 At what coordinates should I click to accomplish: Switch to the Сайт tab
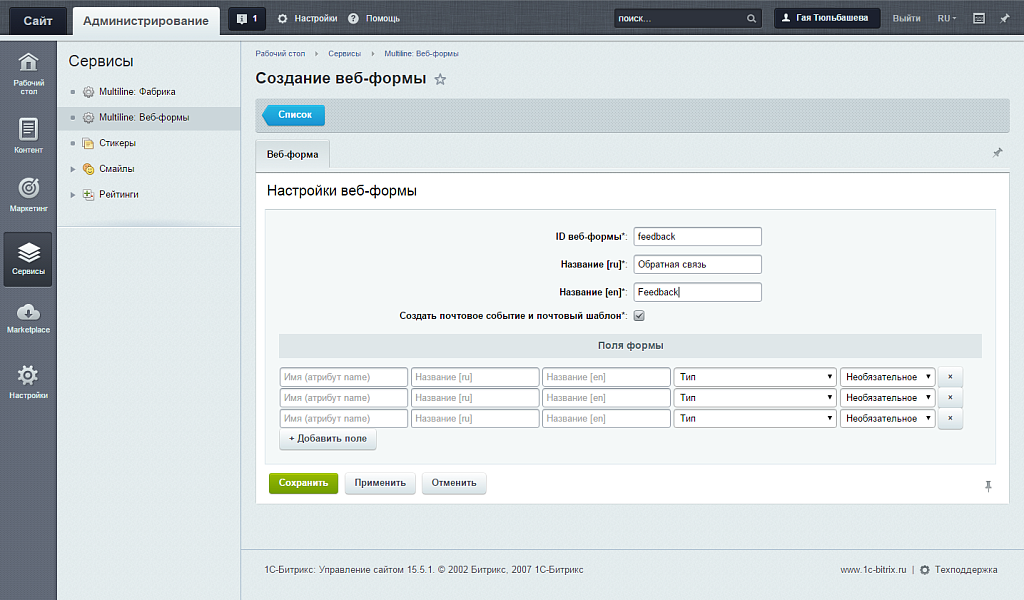coord(38,20)
